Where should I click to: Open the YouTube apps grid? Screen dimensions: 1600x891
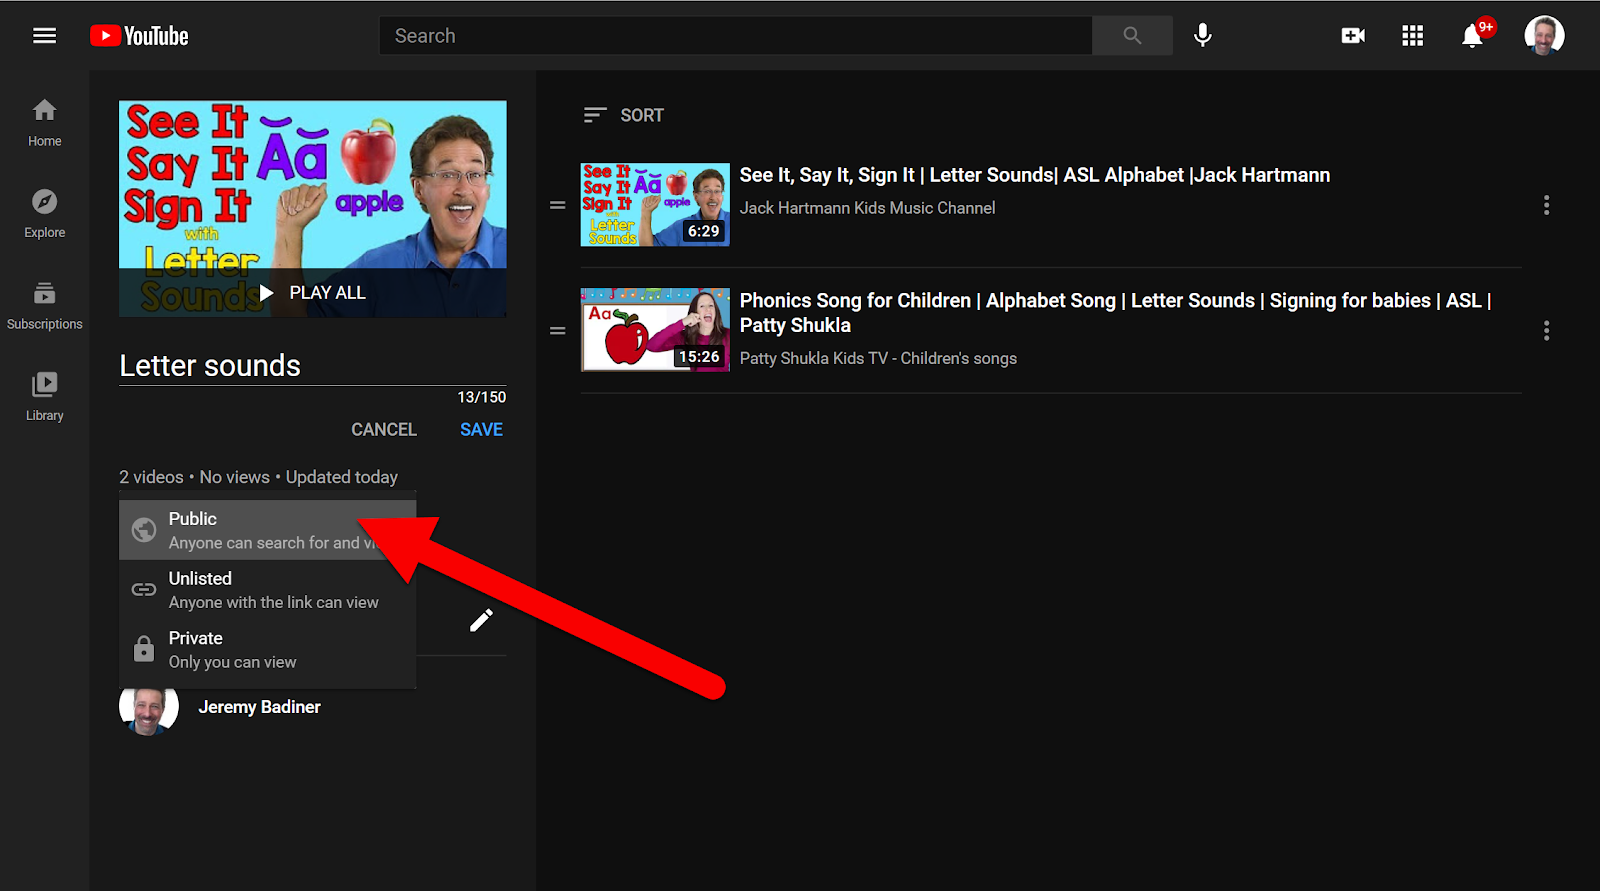tap(1412, 36)
